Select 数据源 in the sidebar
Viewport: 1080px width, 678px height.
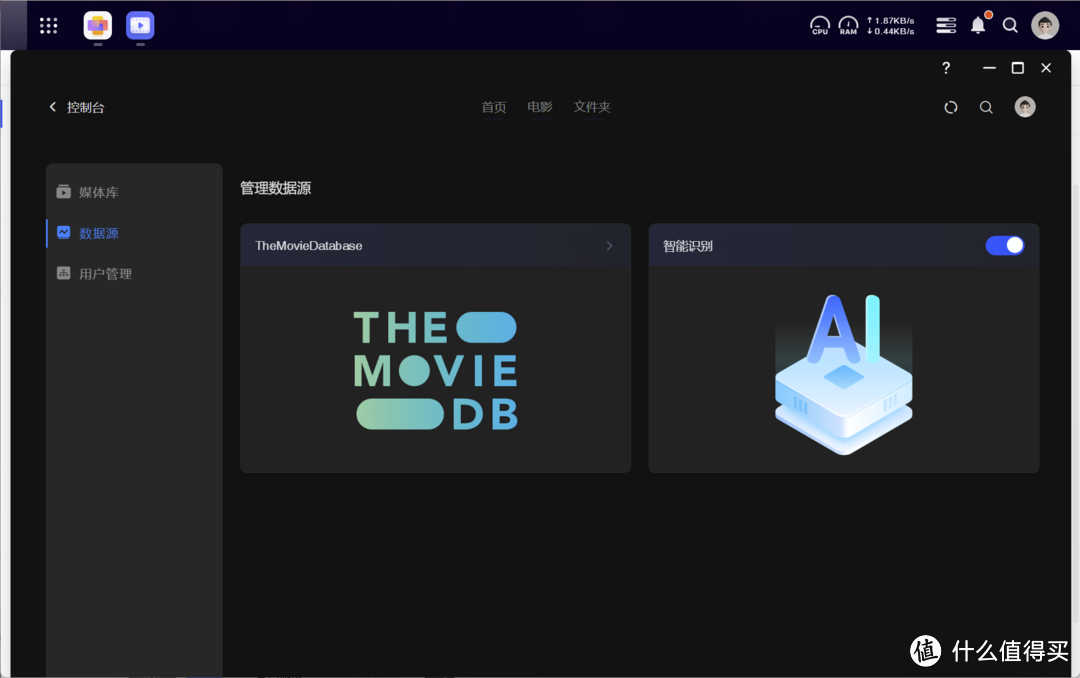click(134, 233)
